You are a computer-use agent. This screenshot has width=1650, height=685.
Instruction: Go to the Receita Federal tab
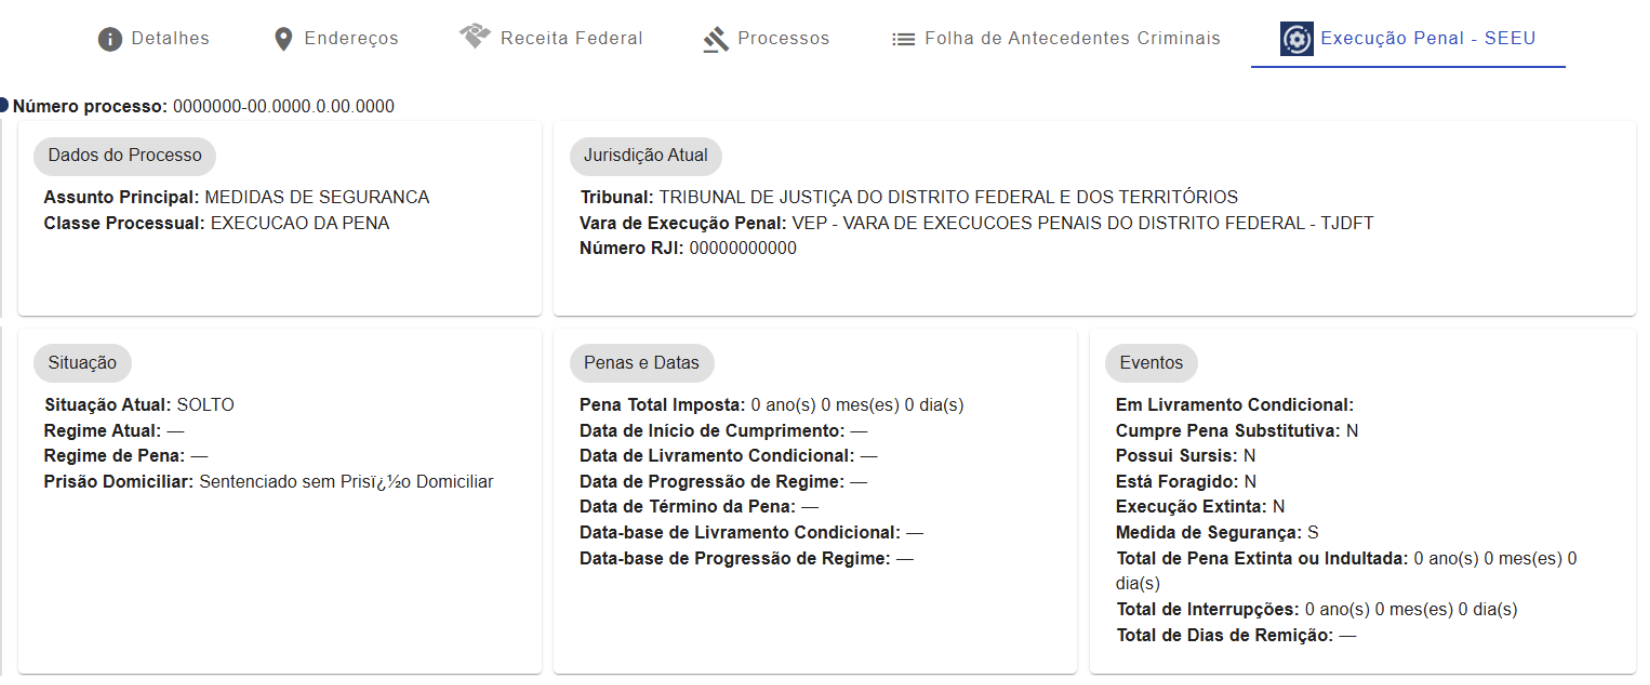(571, 39)
